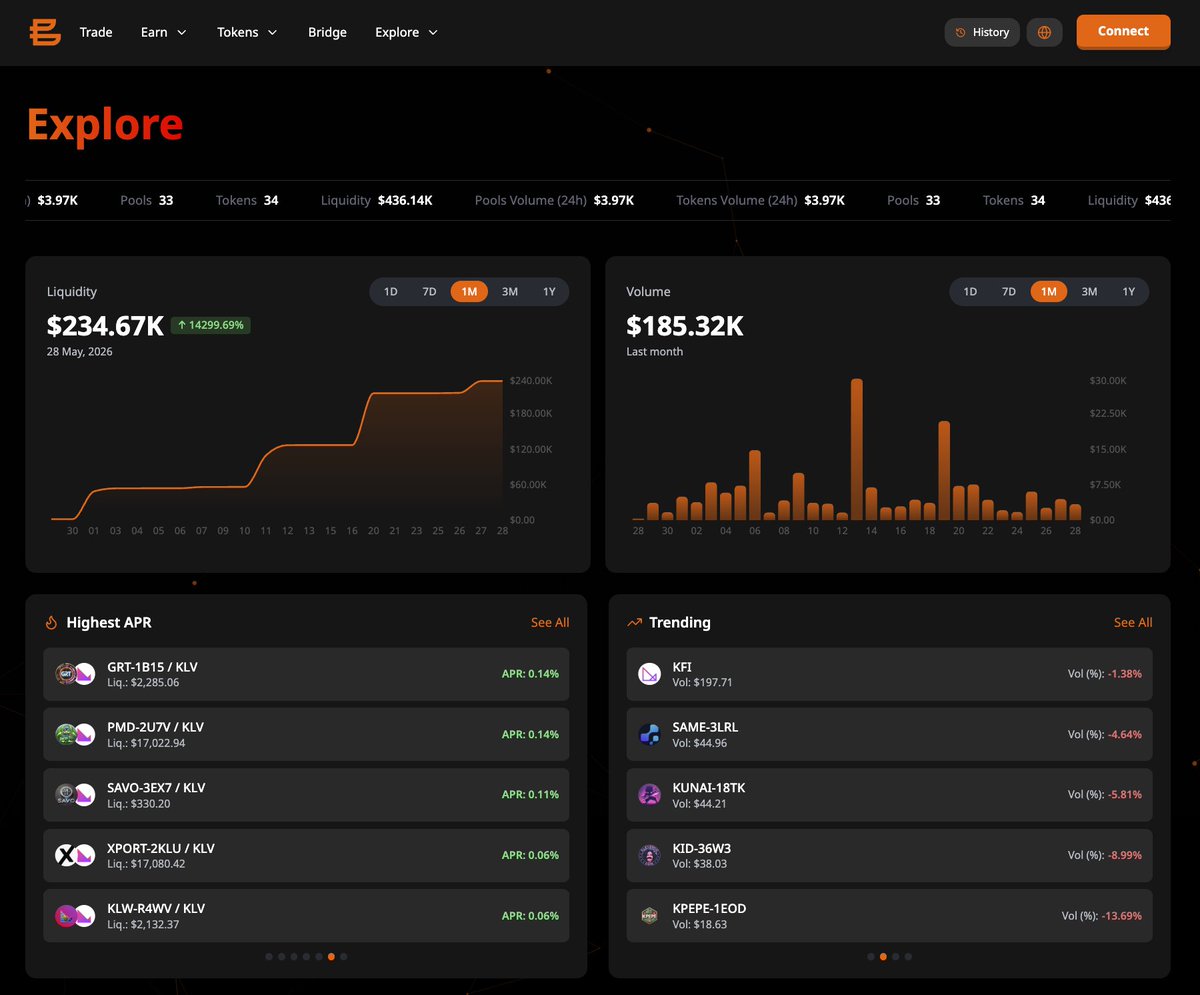Go to first page dot of Highest APR
Screen dimensions: 1200x995
[x=269, y=957]
